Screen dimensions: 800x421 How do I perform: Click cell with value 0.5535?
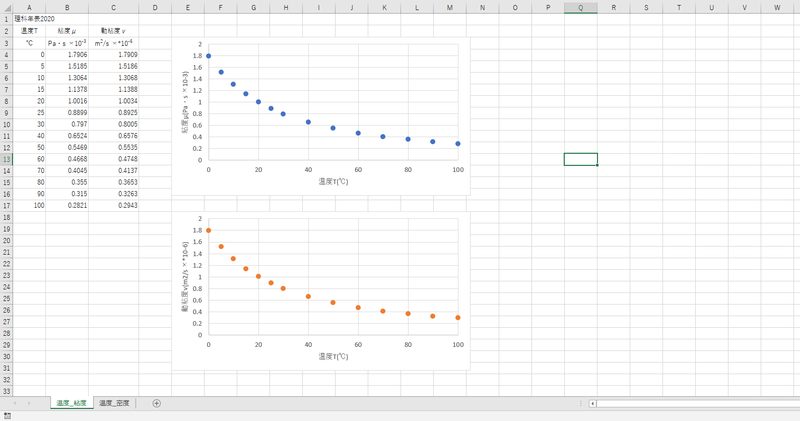113,147
